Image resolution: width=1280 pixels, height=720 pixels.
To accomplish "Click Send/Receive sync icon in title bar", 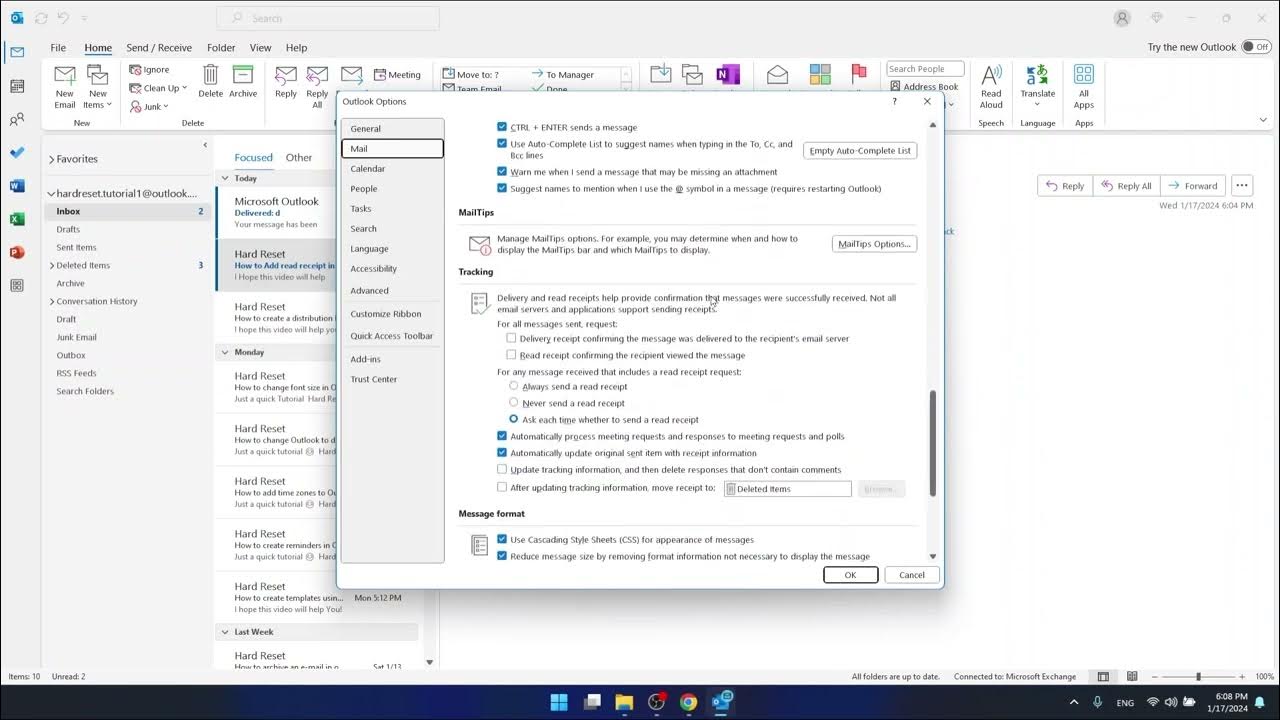I will [x=41, y=18].
